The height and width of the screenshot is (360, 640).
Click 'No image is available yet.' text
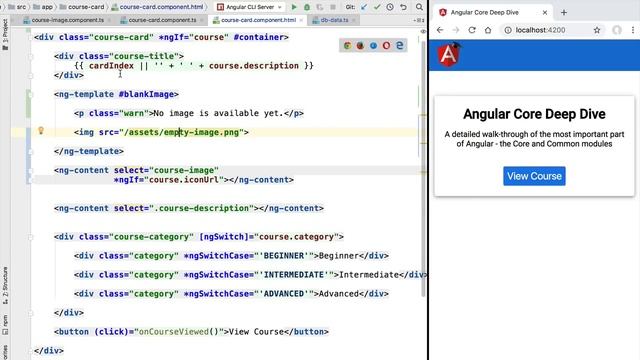tap(218, 113)
